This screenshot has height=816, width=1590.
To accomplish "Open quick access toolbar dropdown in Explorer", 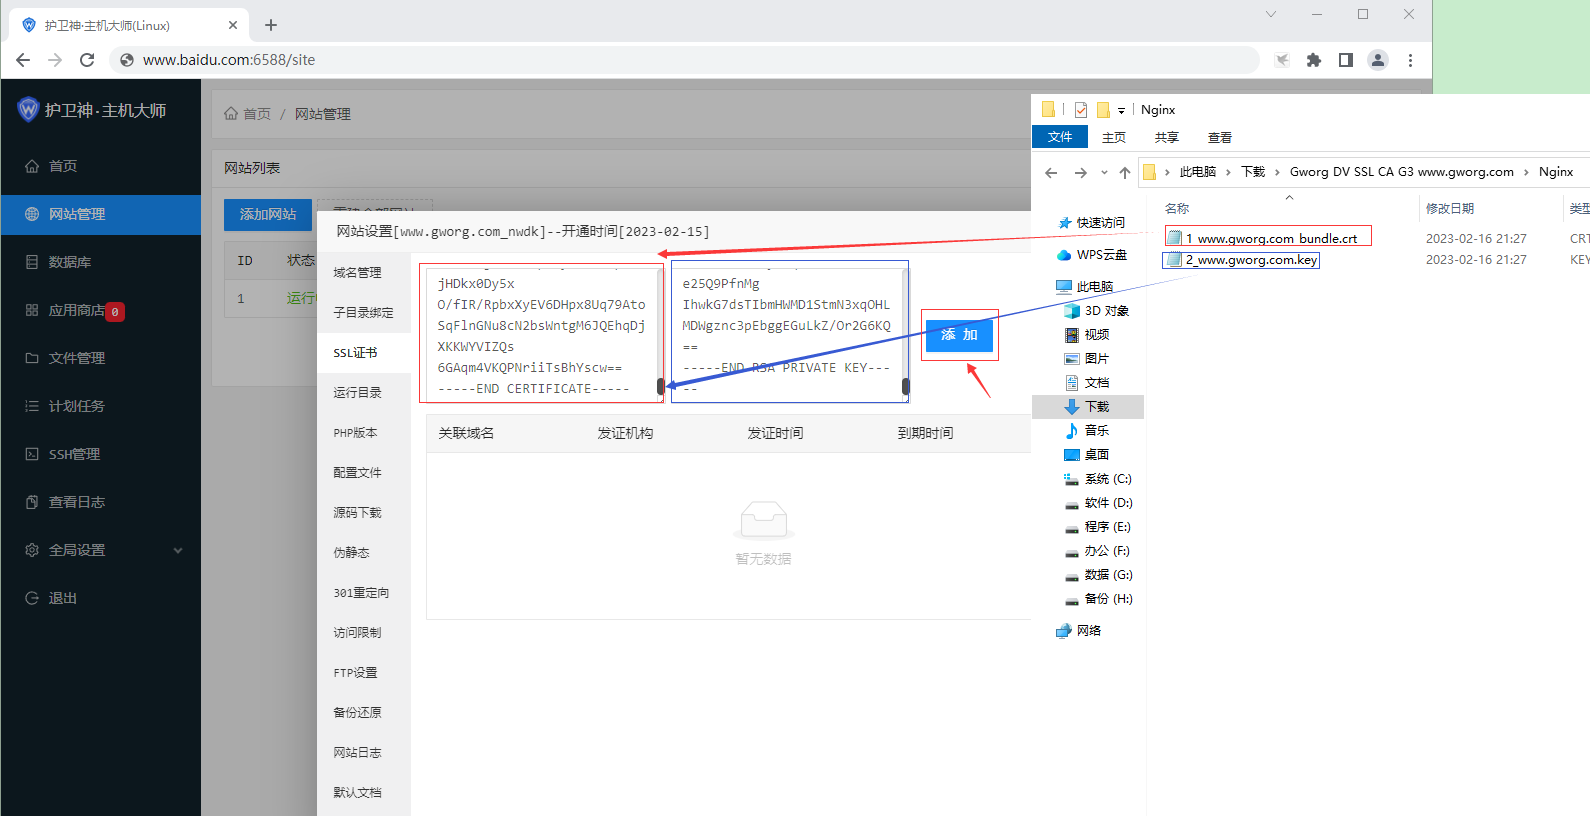I will [x=1121, y=110].
